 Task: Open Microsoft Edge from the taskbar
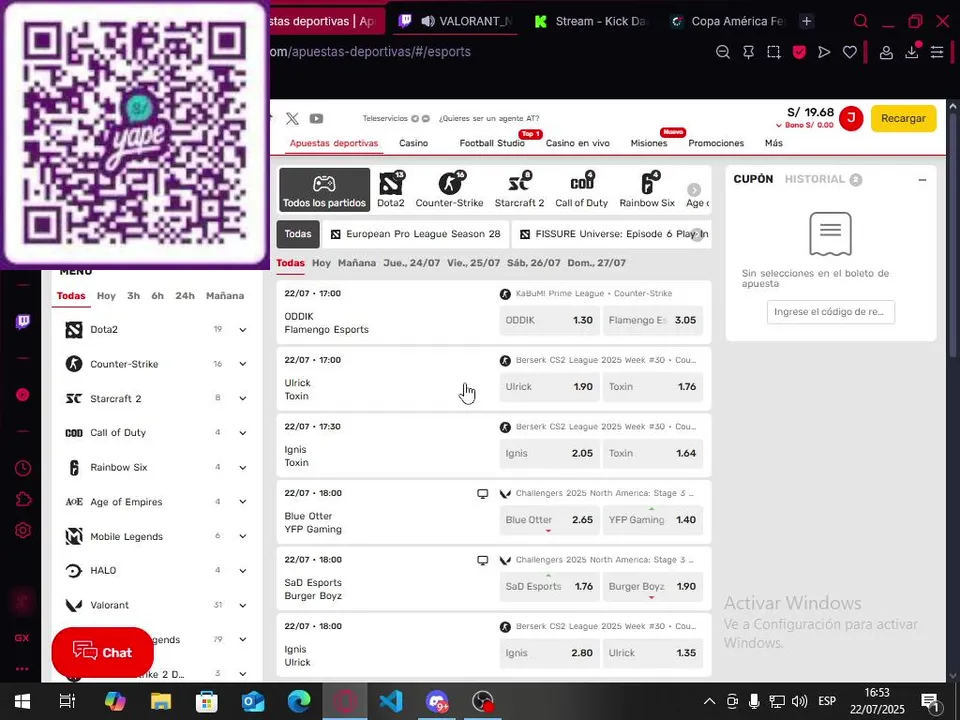pos(299,701)
